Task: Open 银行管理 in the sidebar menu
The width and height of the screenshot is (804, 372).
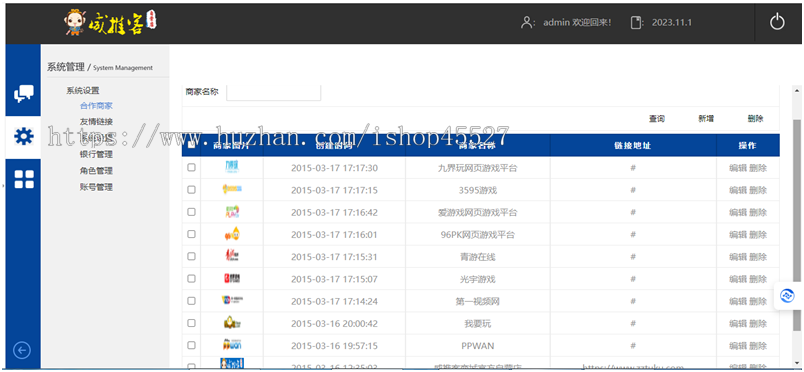Action: [96, 154]
